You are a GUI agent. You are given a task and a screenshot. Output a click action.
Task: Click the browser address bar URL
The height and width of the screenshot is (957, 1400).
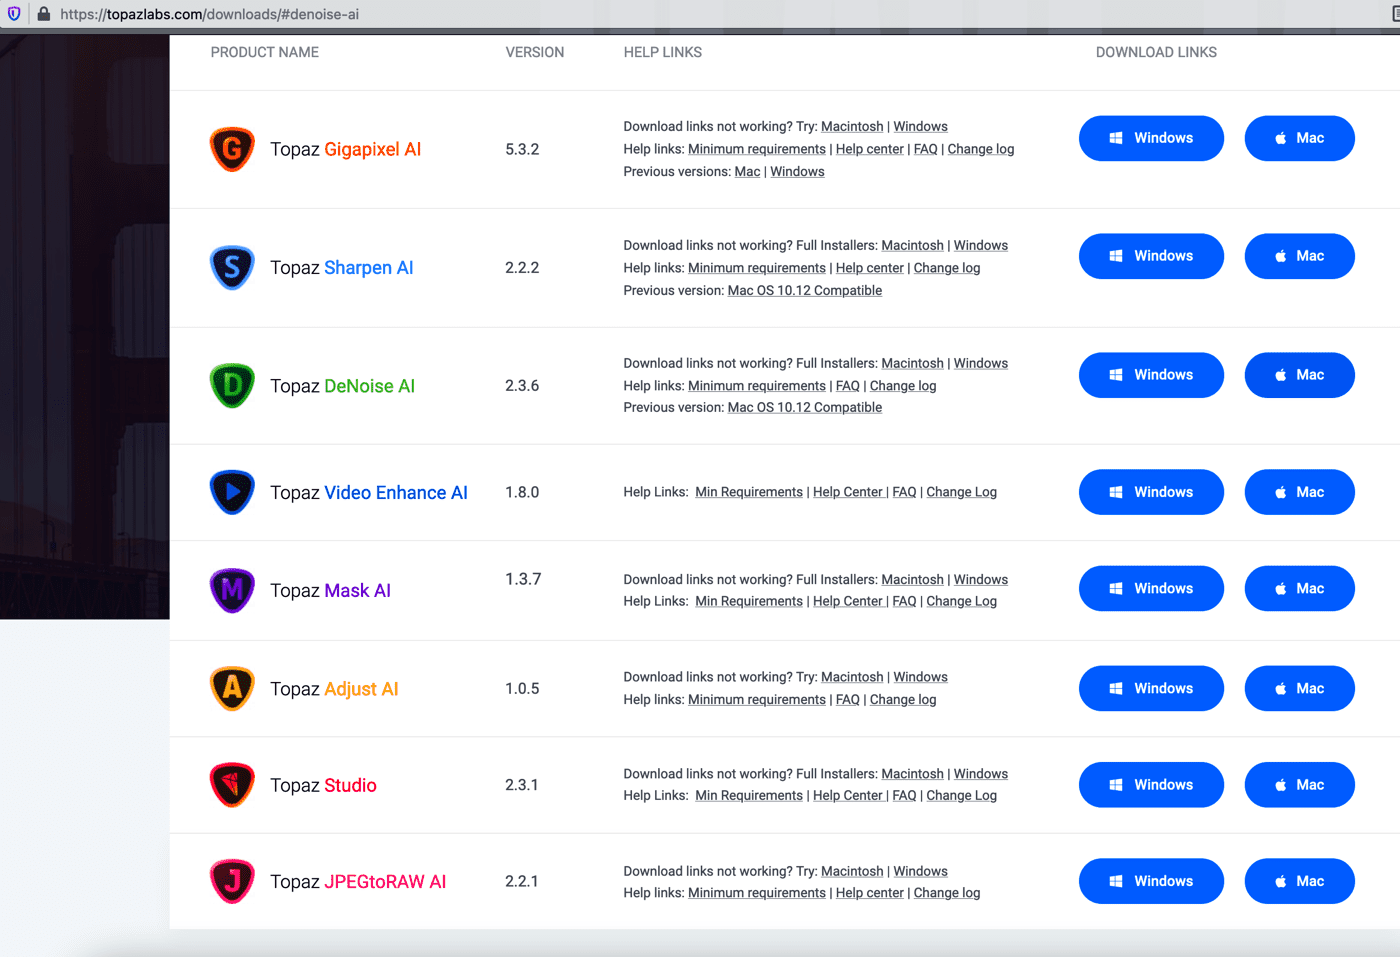click(x=210, y=14)
